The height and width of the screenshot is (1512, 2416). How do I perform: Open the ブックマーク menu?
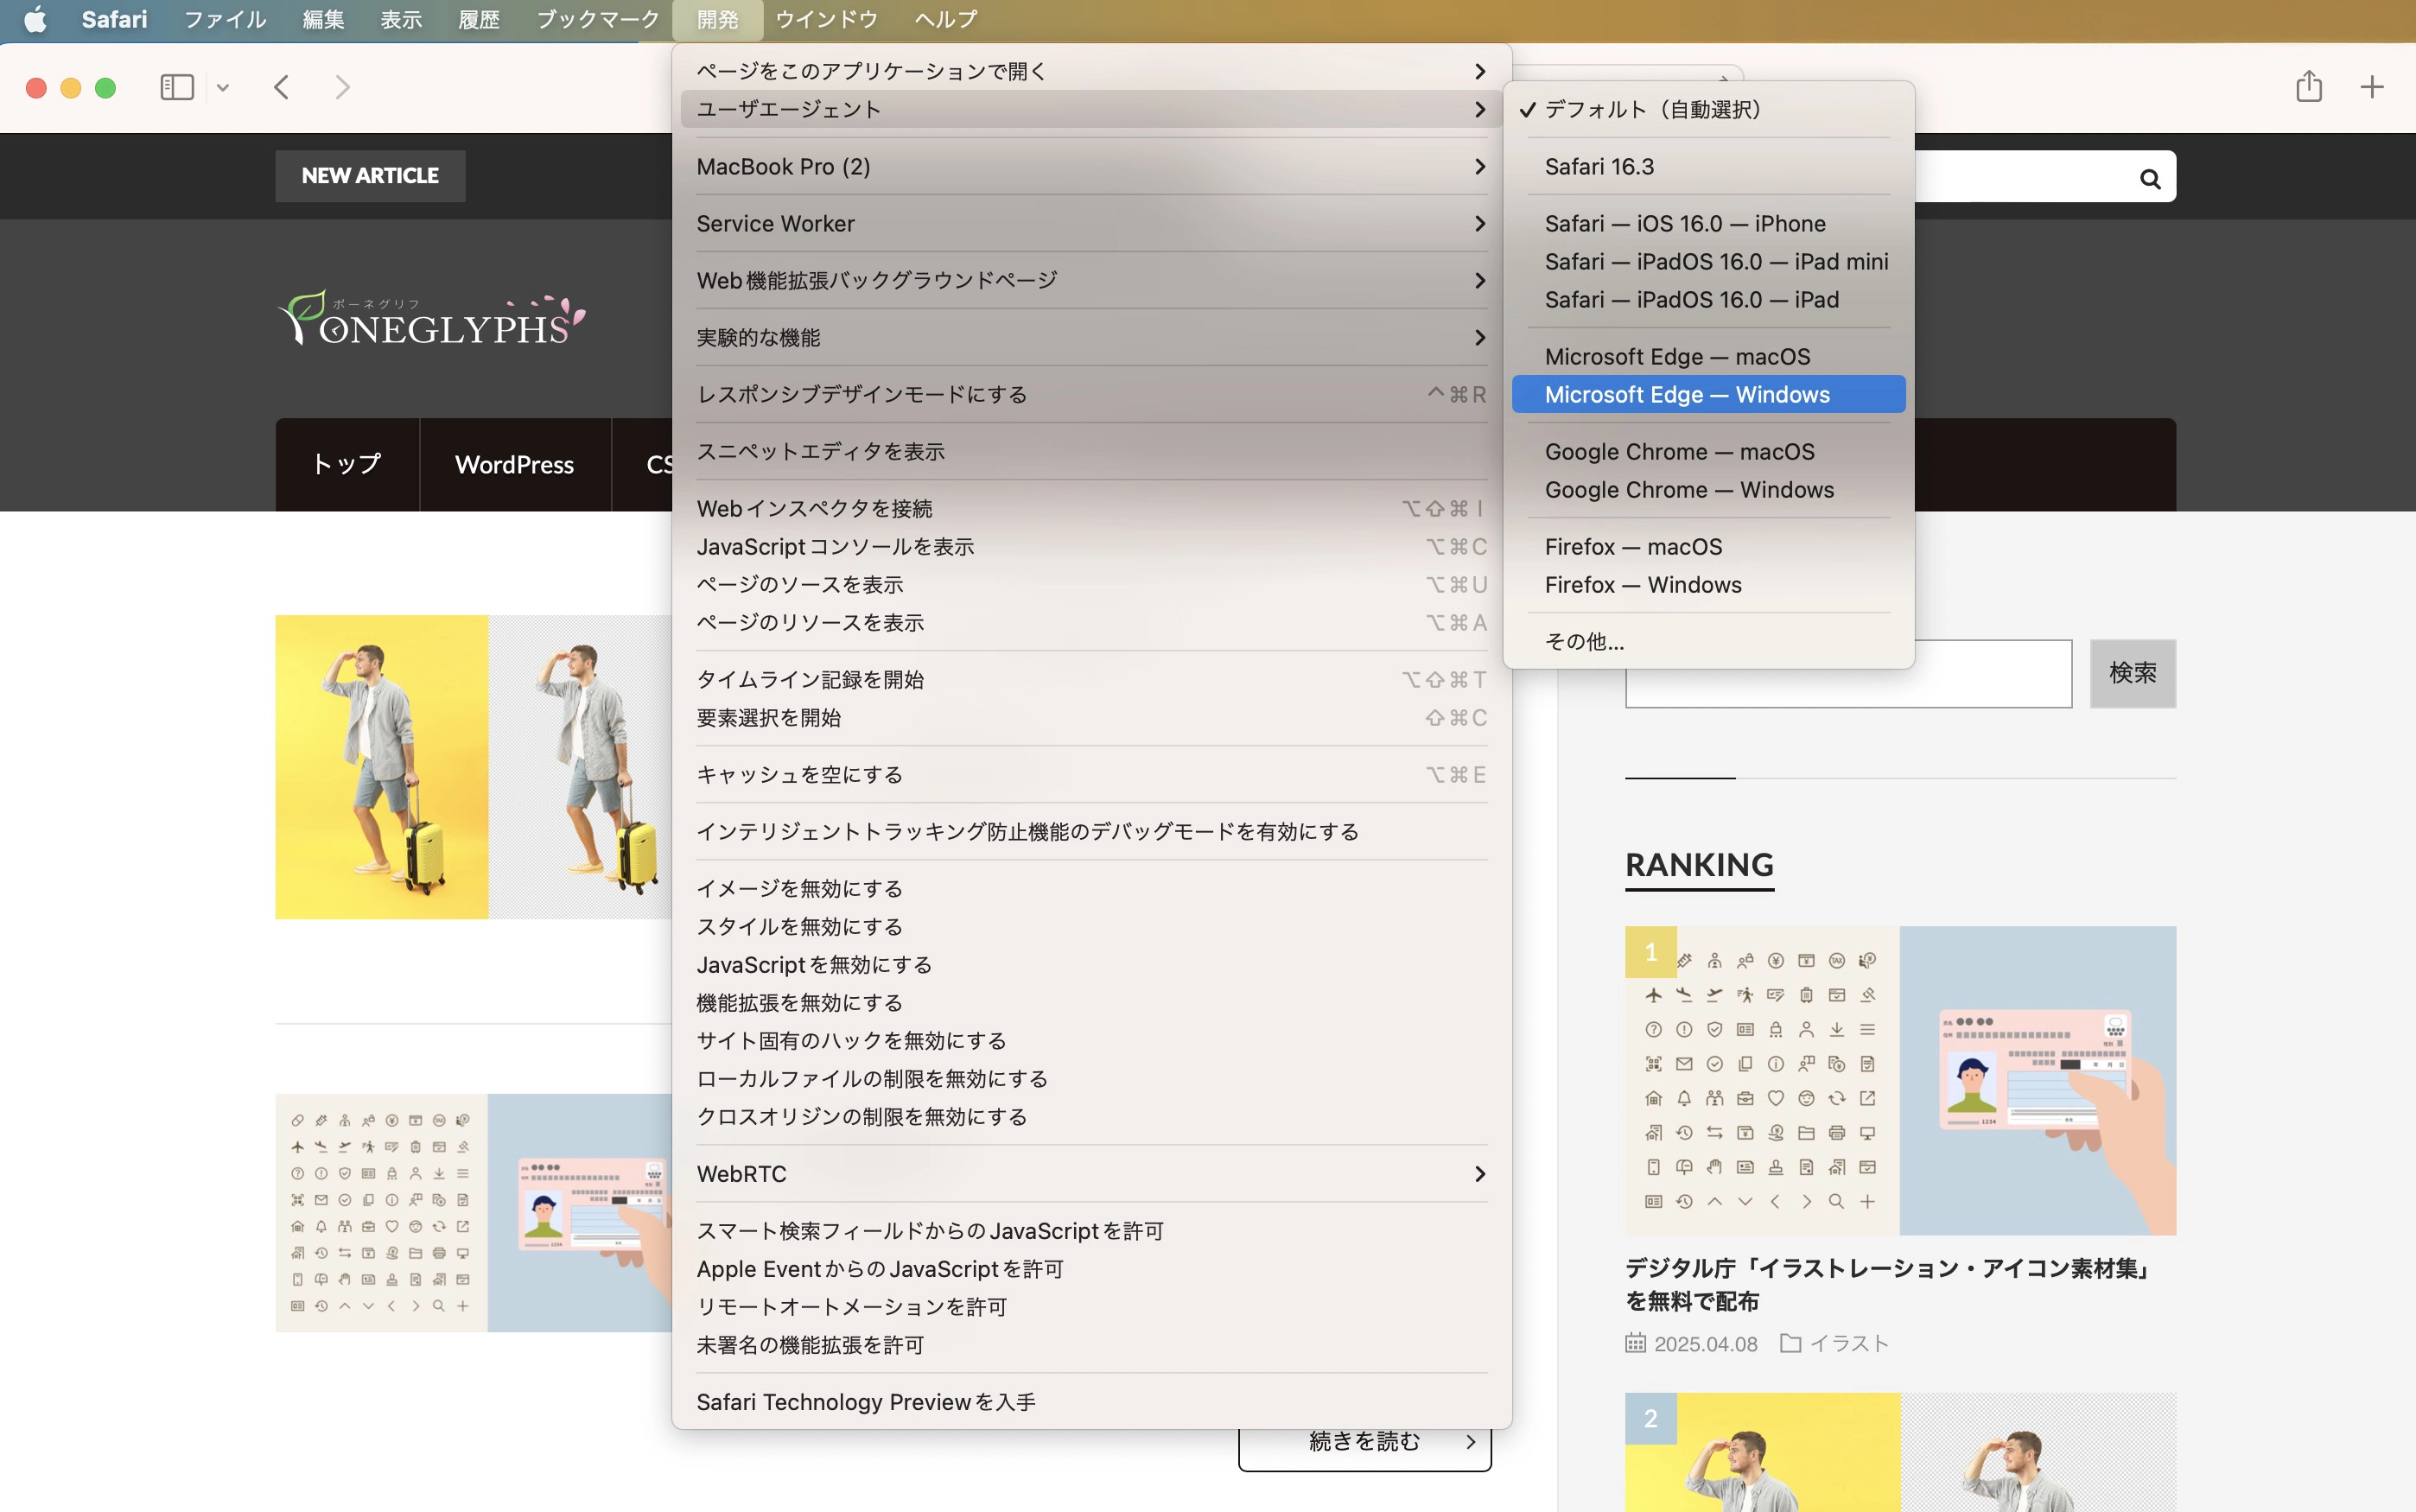pyautogui.click(x=598, y=20)
